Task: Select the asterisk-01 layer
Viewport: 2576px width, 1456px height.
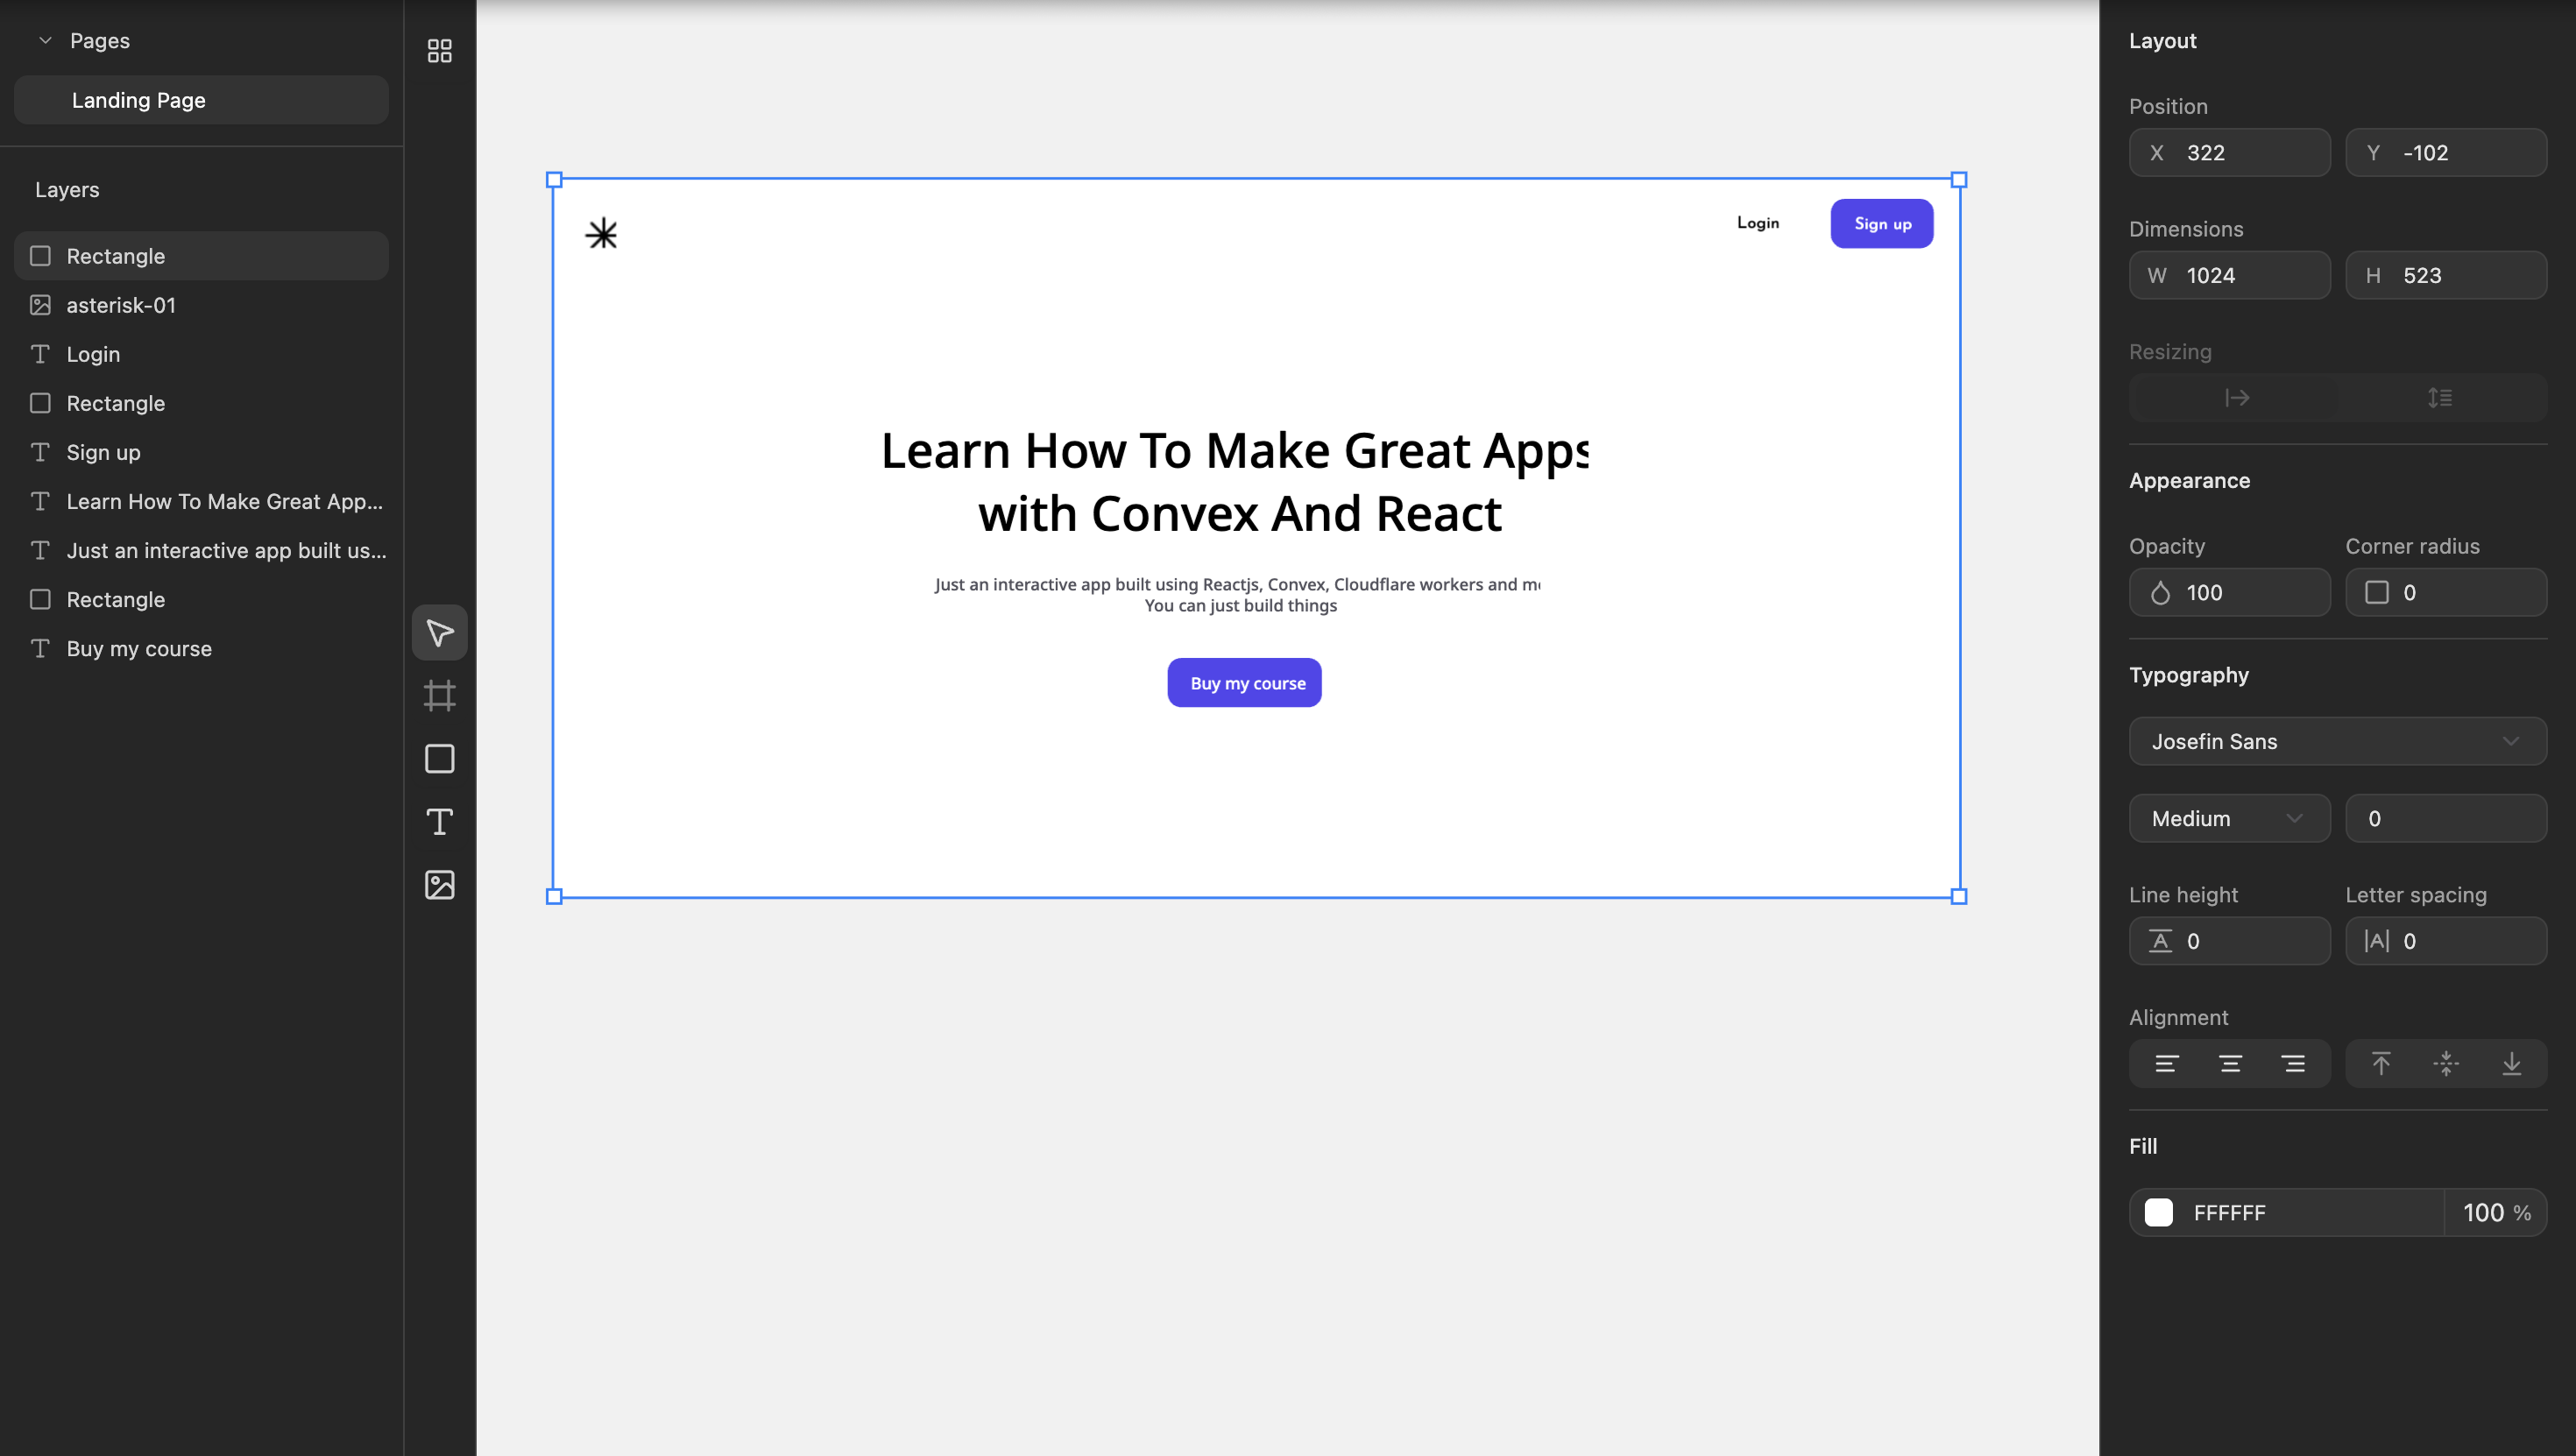Action: (x=121, y=305)
